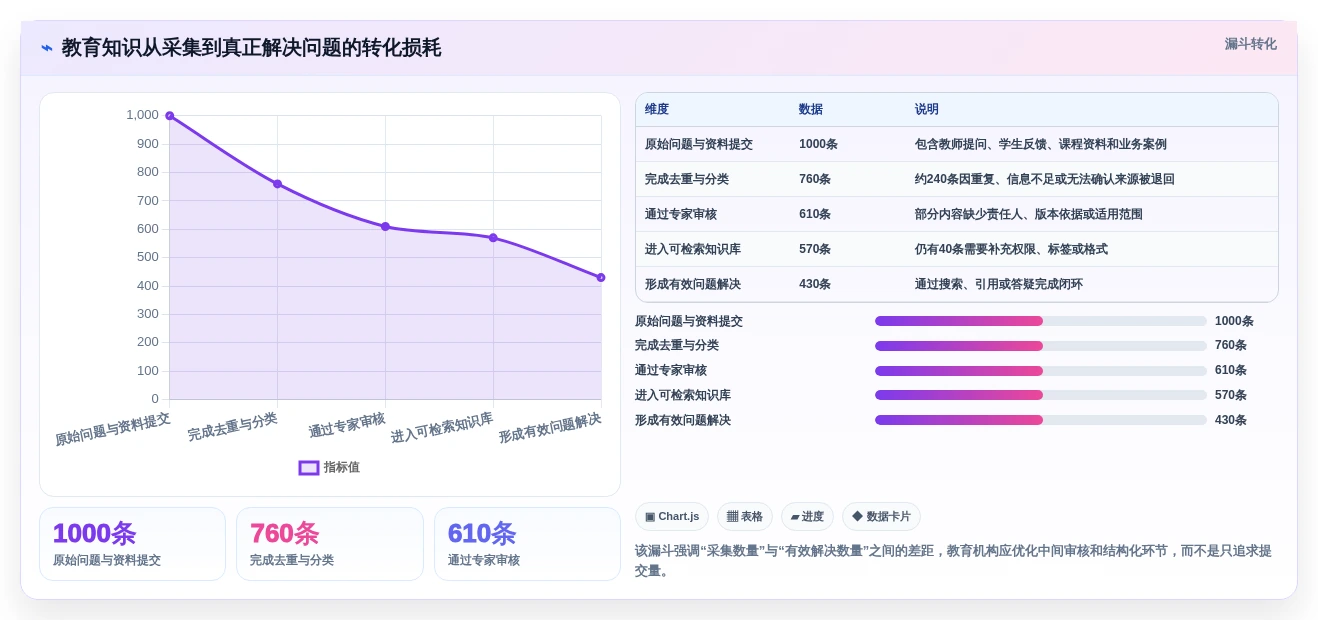
Task: Click x-axis label 形成有效问题解决
Action: coord(550,428)
